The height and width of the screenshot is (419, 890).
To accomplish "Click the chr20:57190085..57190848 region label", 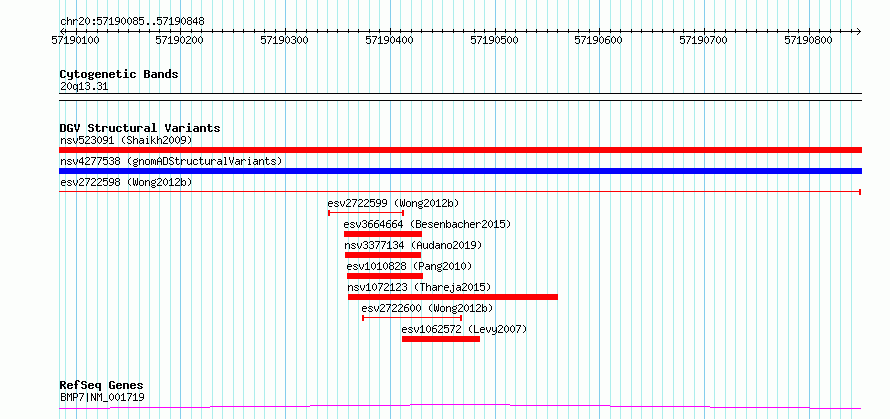I will 132,22.
